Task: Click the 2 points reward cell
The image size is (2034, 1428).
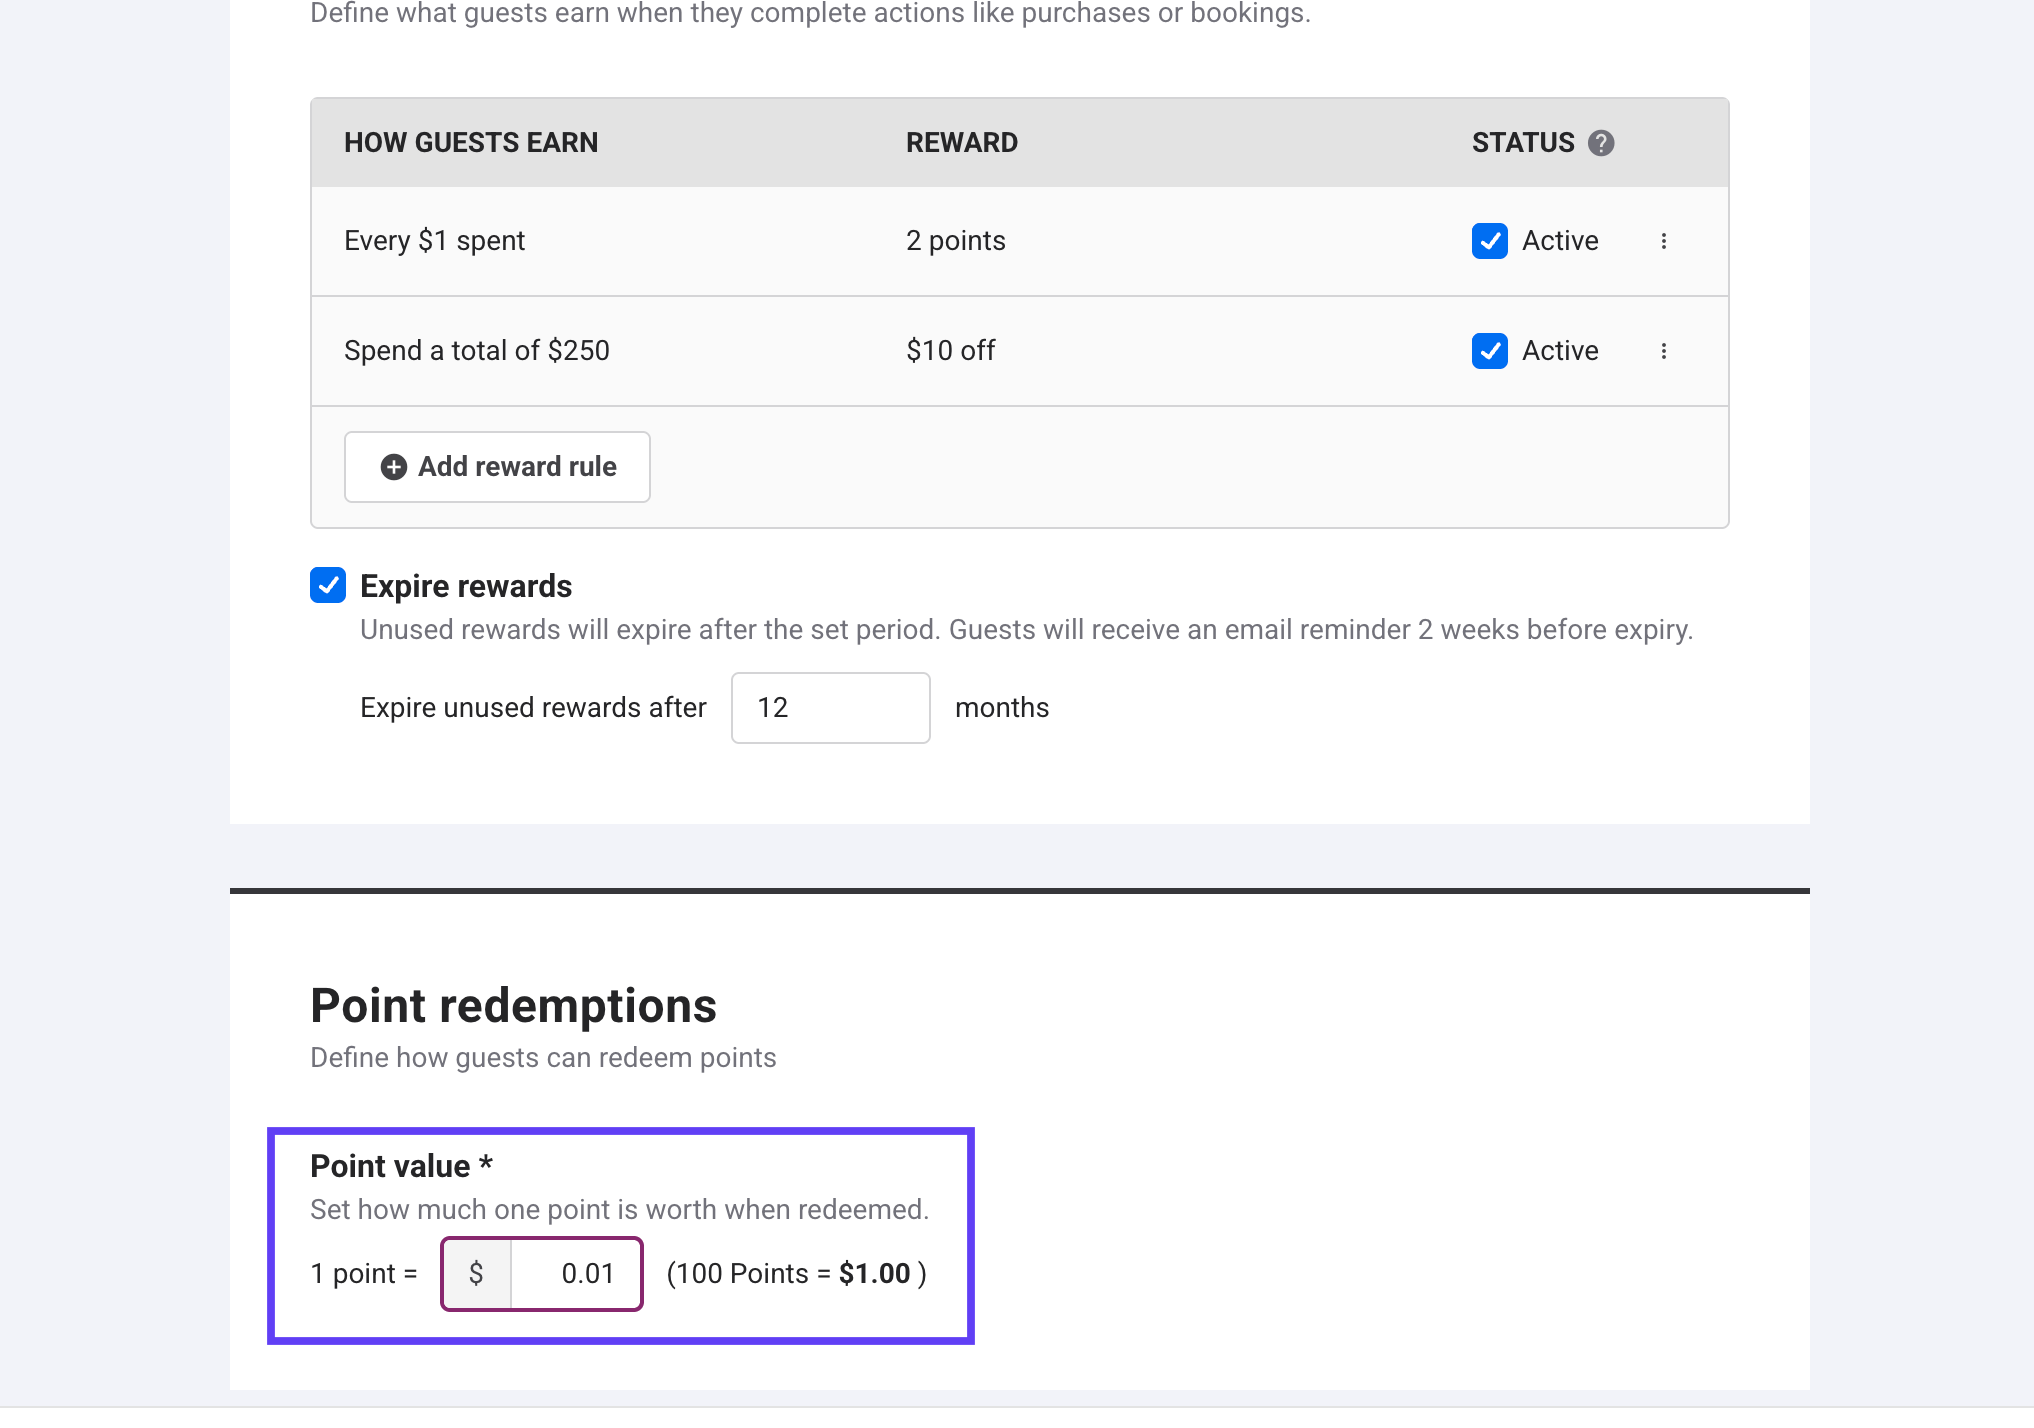Action: [955, 241]
